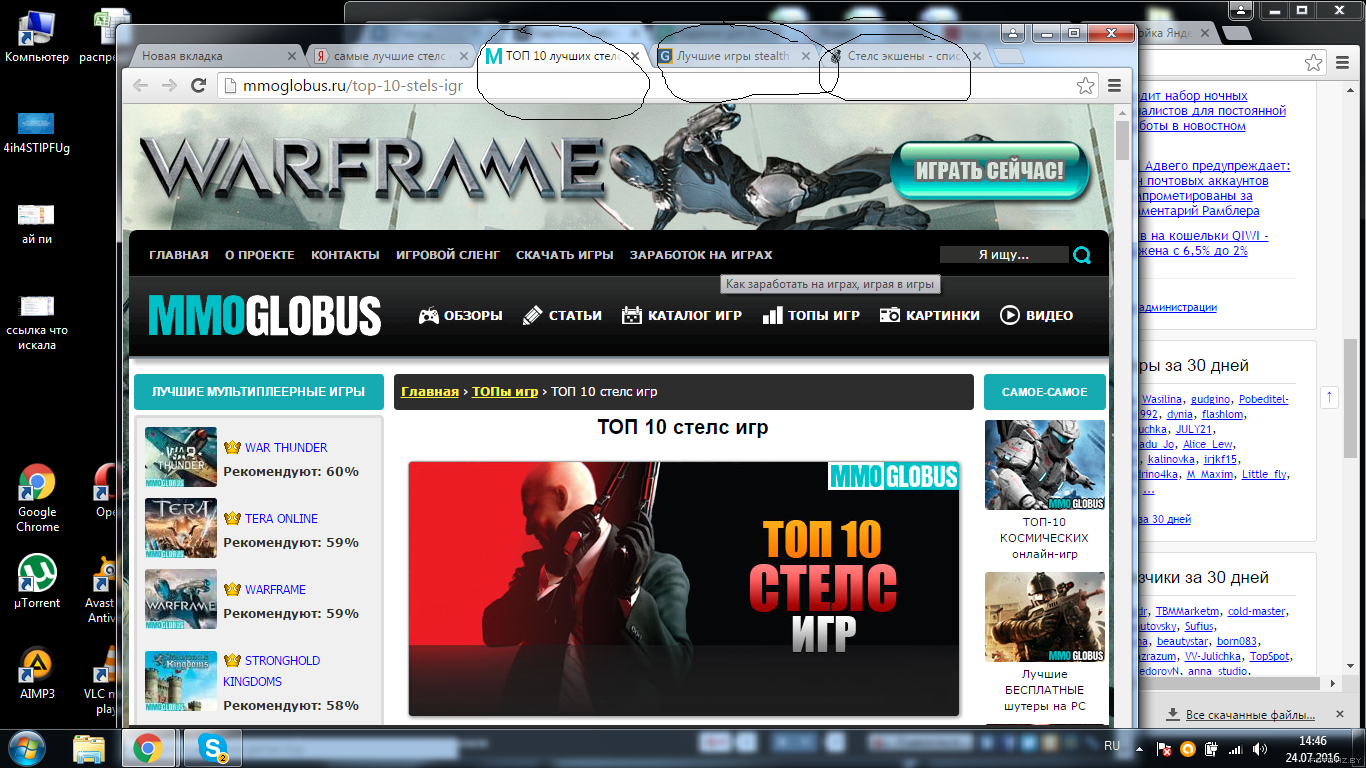Open the WAR THUNDER game link

(286, 448)
